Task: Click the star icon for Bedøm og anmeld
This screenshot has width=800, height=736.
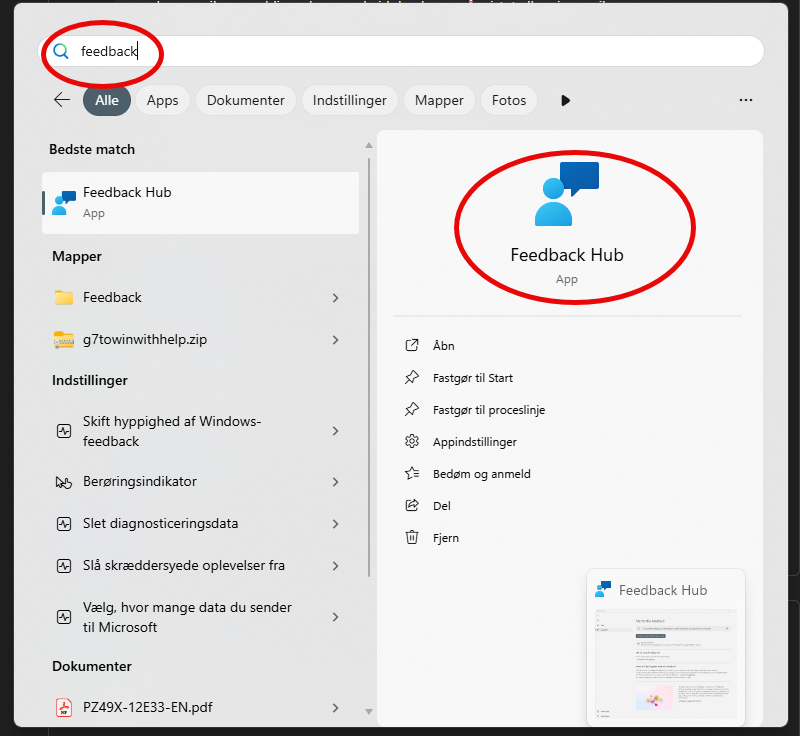Action: 412,473
